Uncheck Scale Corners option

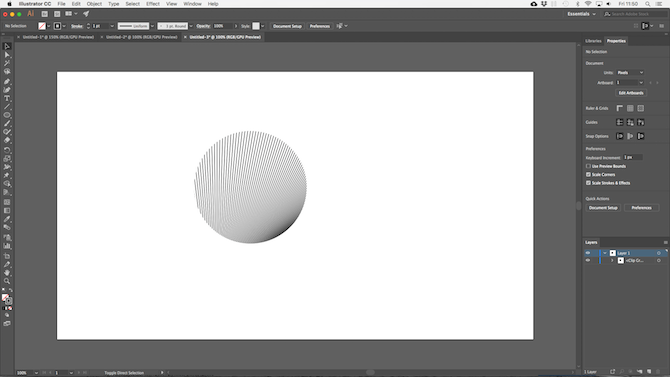pos(588,175)
